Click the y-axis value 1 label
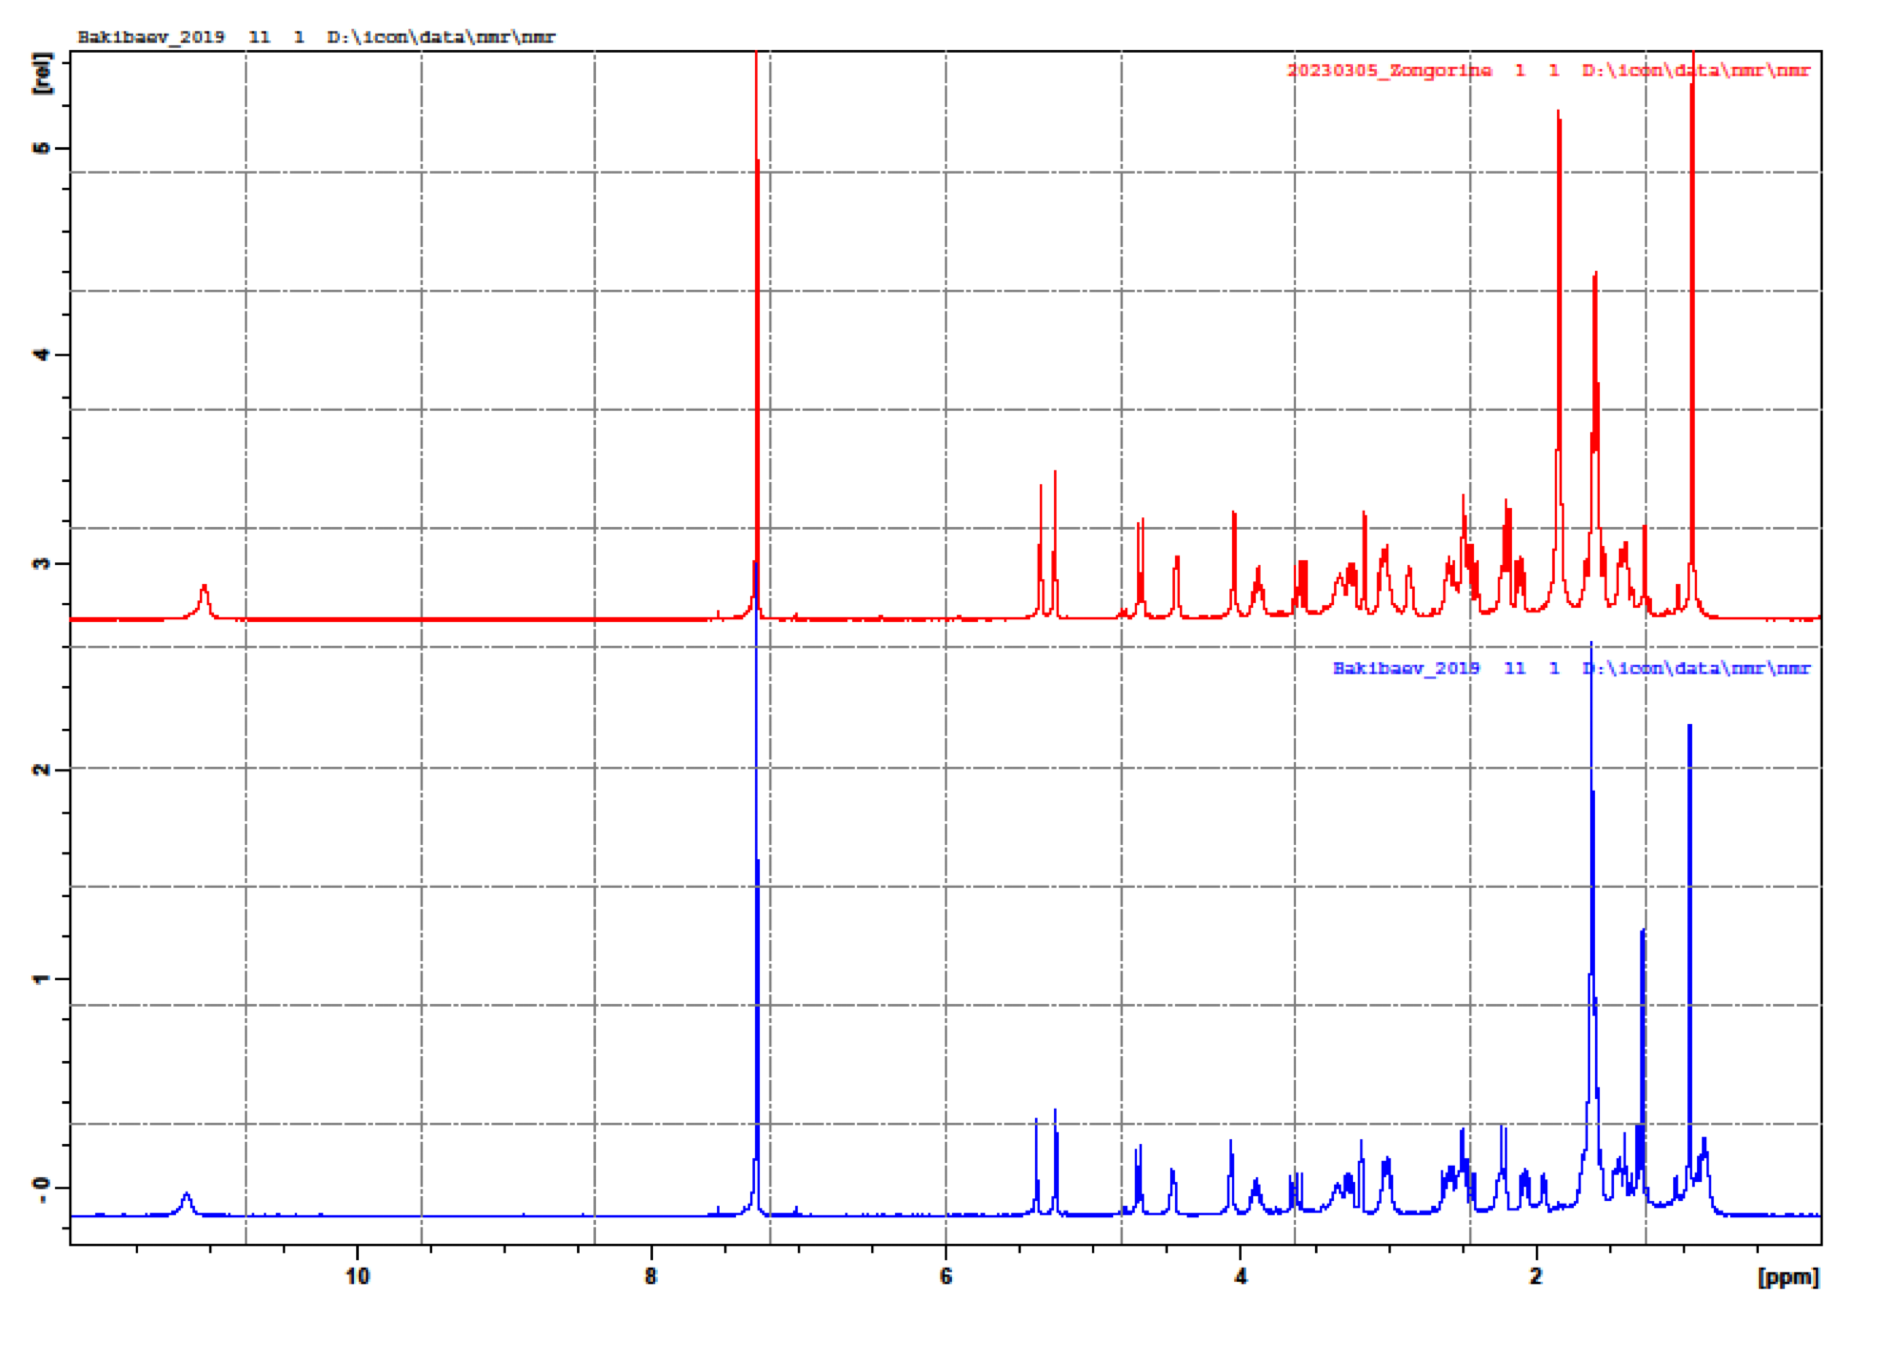The height and width of the screenshot is (1354, 1904). (41, 978)
